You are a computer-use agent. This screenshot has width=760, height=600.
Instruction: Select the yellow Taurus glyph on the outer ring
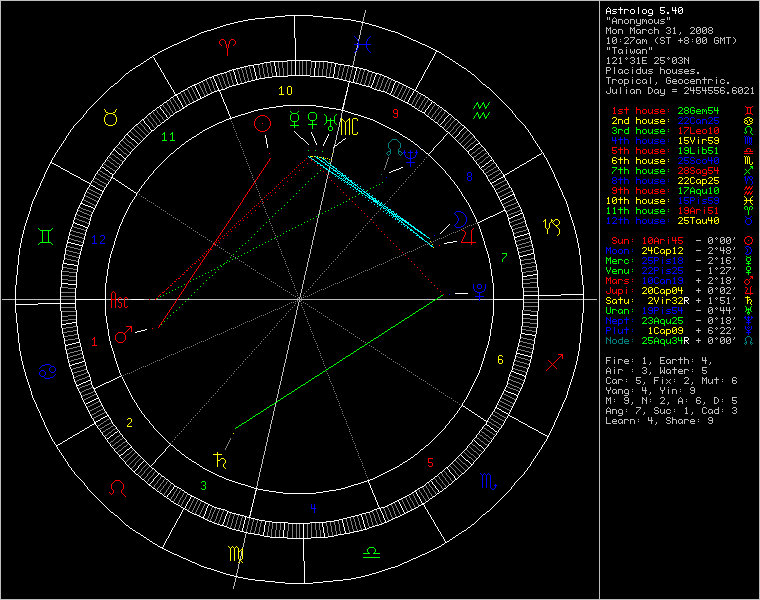pos(111,117)
